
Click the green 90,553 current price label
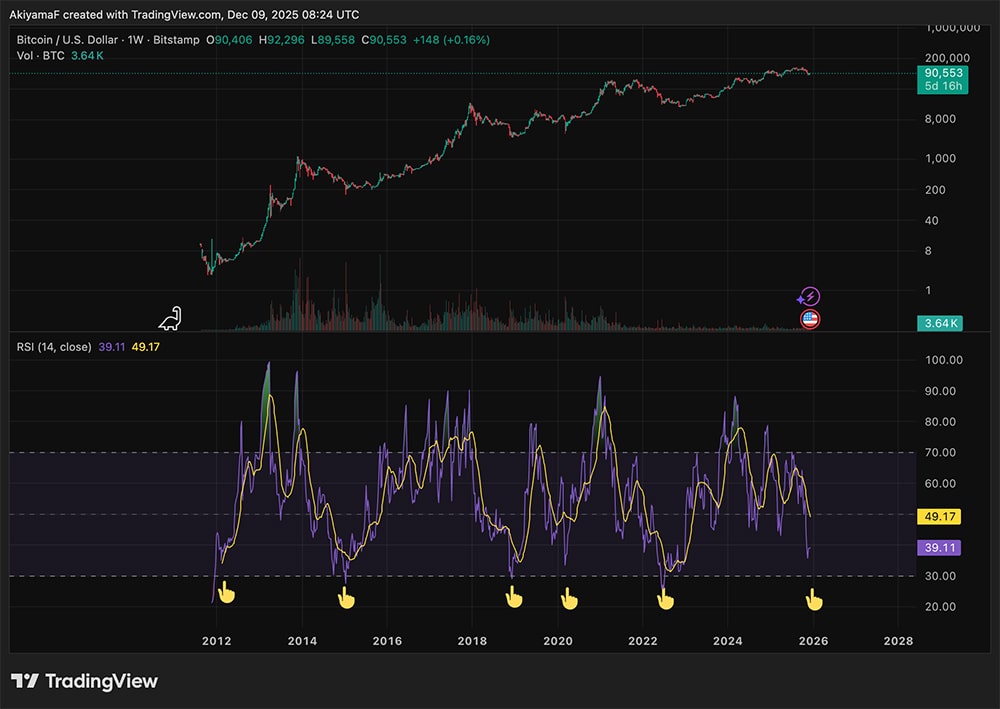pos(940,74)
